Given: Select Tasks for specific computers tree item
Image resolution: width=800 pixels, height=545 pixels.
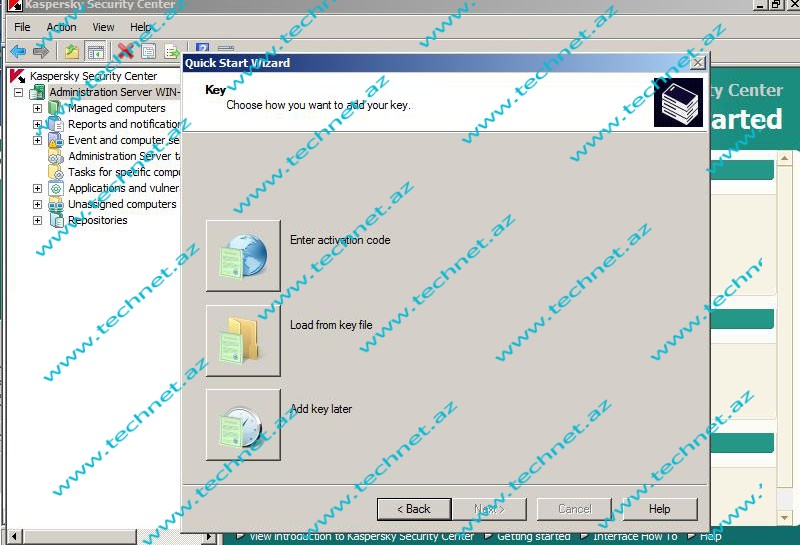Looking at the screenshot, I should [123, 172].
